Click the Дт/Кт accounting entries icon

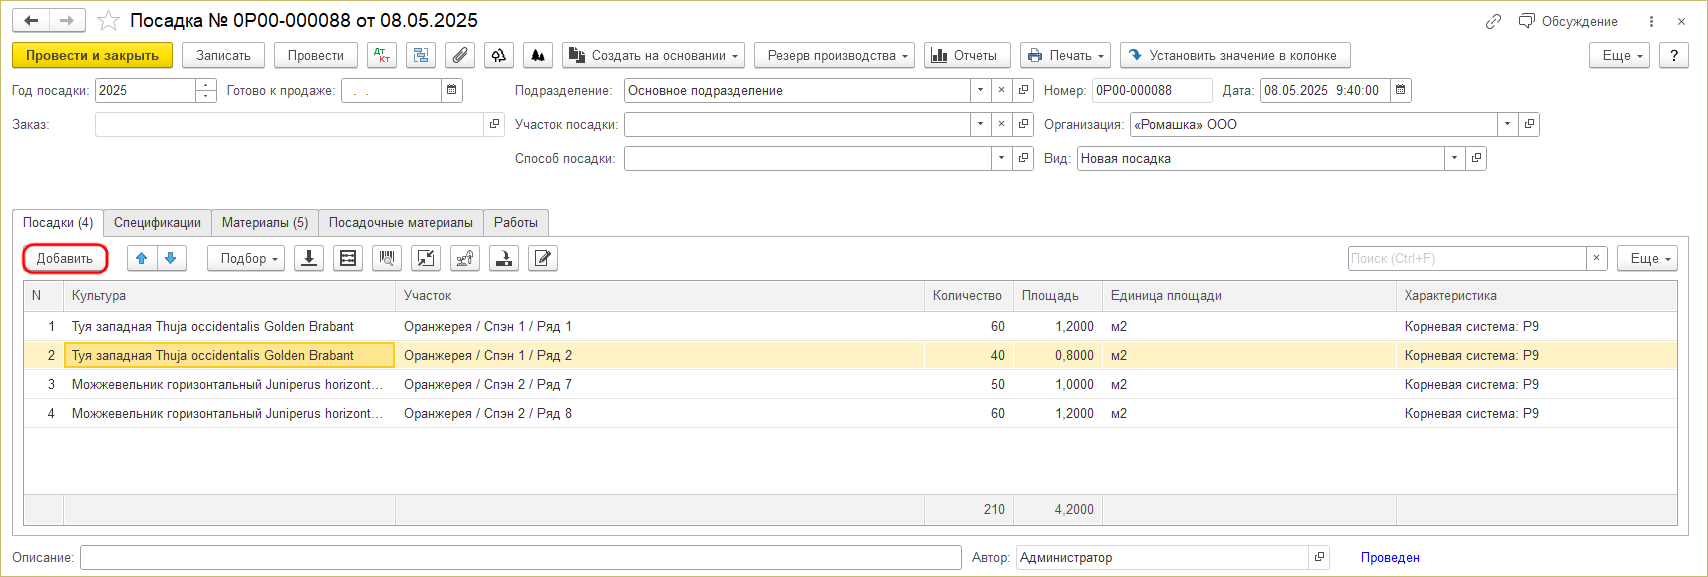382,56
